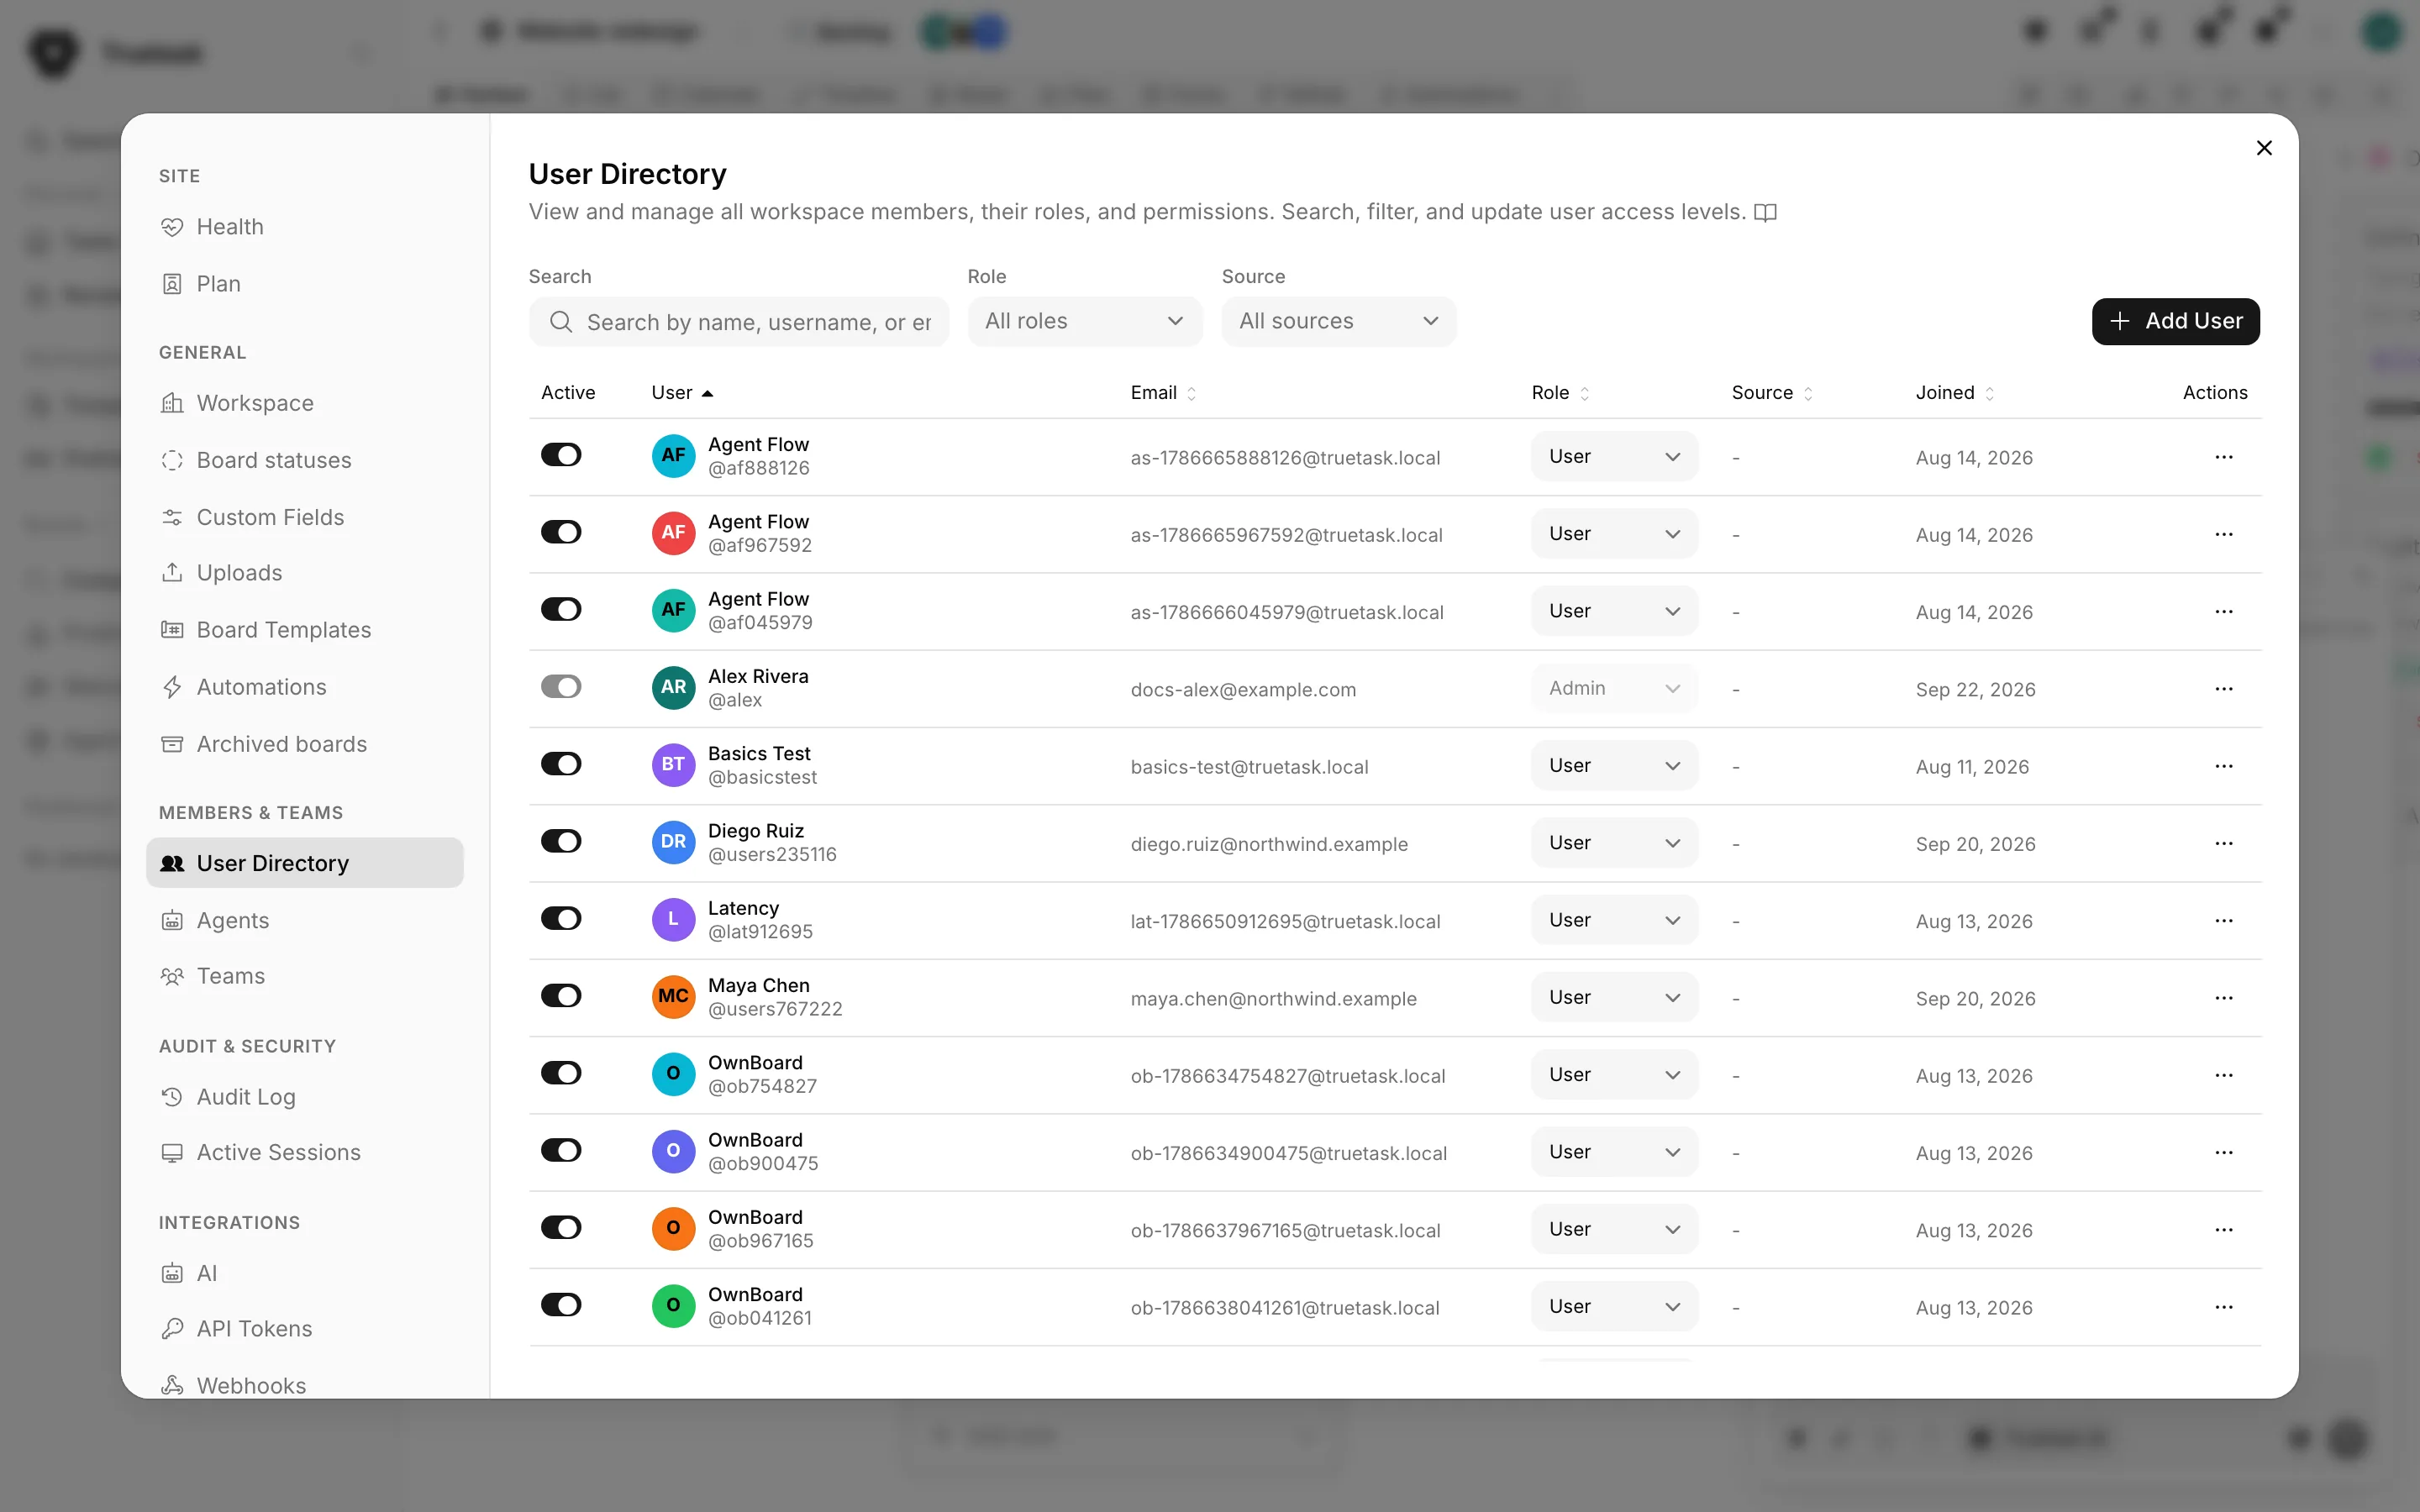
Task: Open actions menu for Latency user
Action: click(2223, 920)
